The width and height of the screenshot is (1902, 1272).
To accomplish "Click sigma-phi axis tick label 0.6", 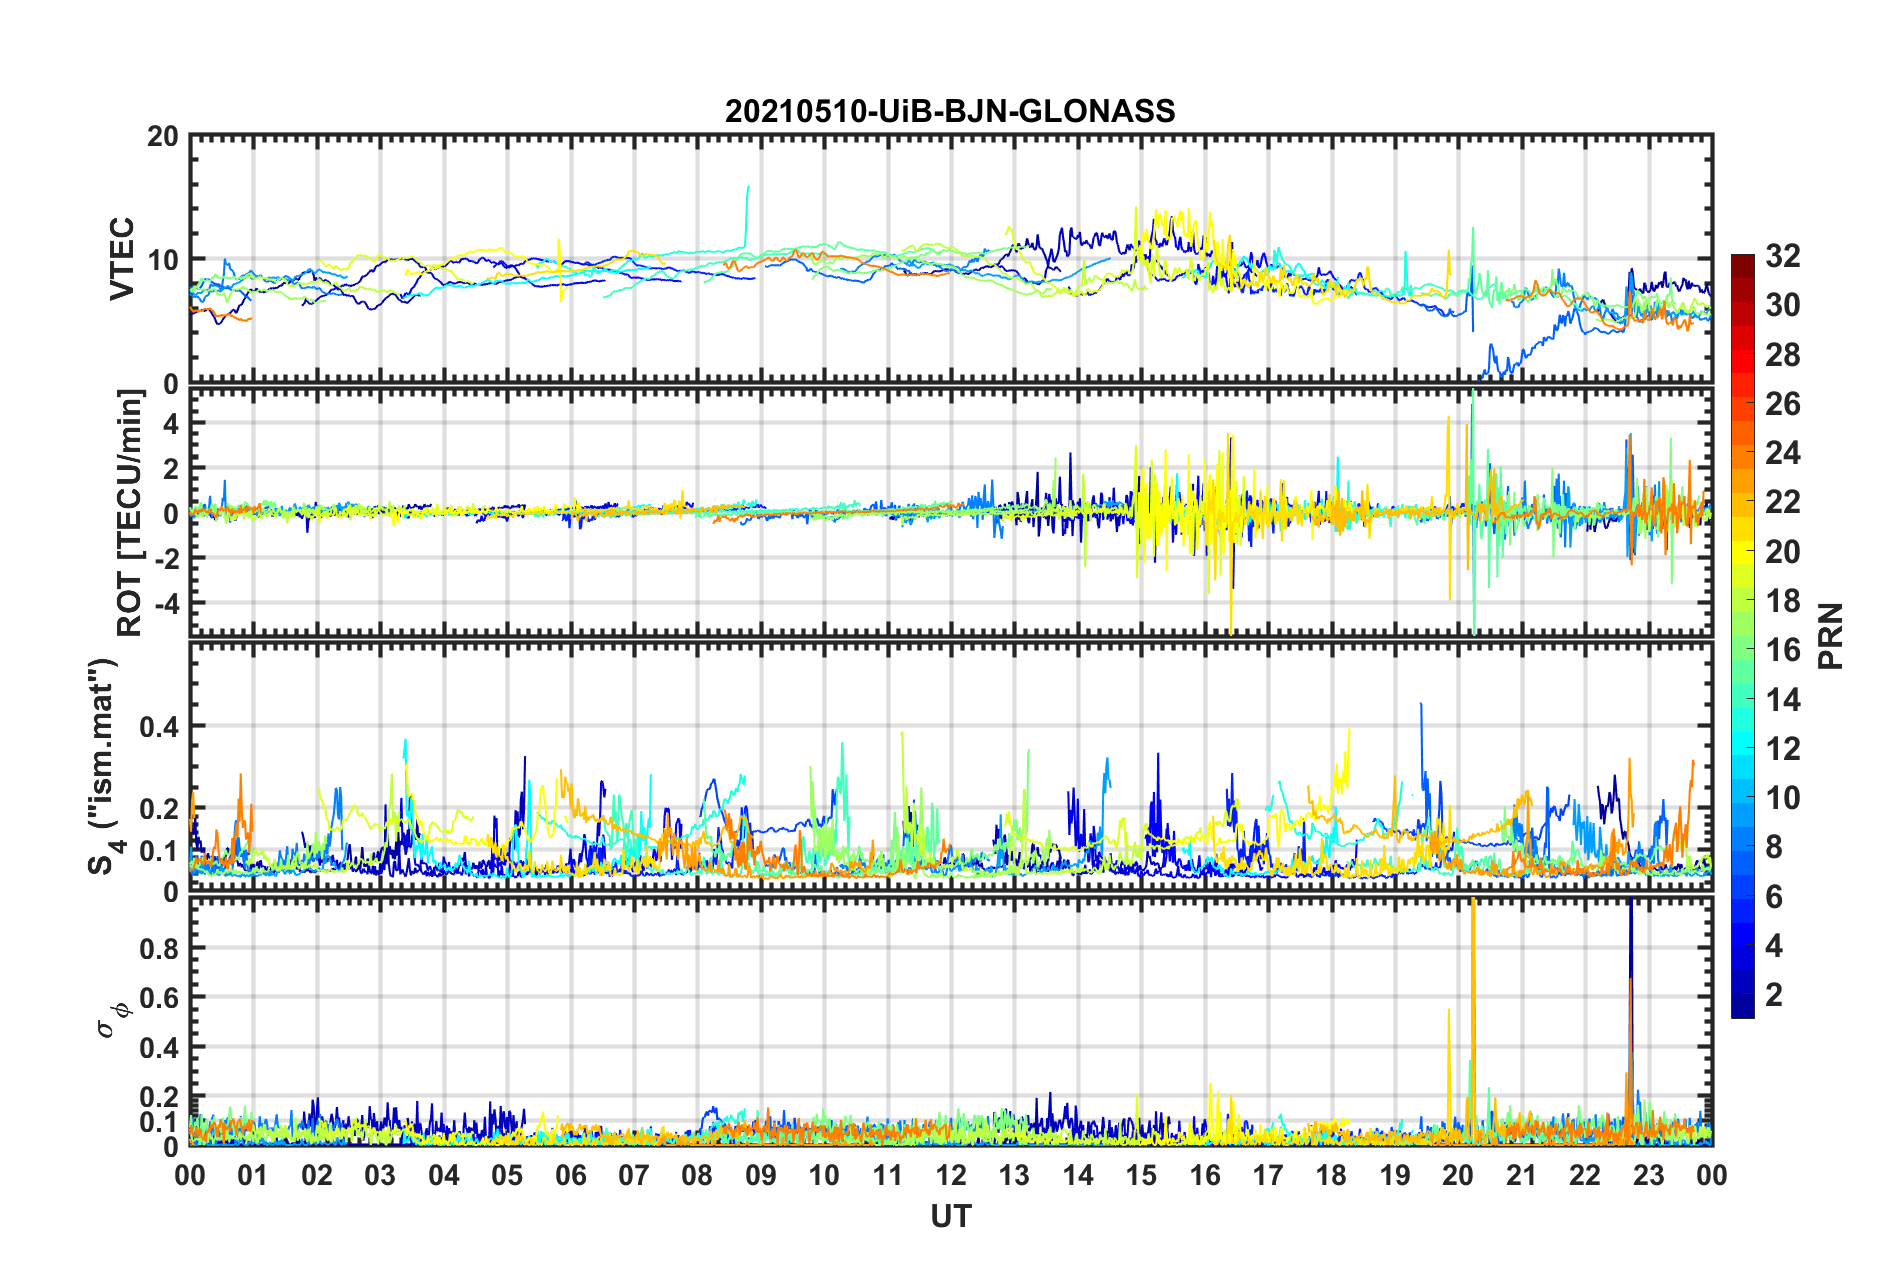I will point(159,998).
